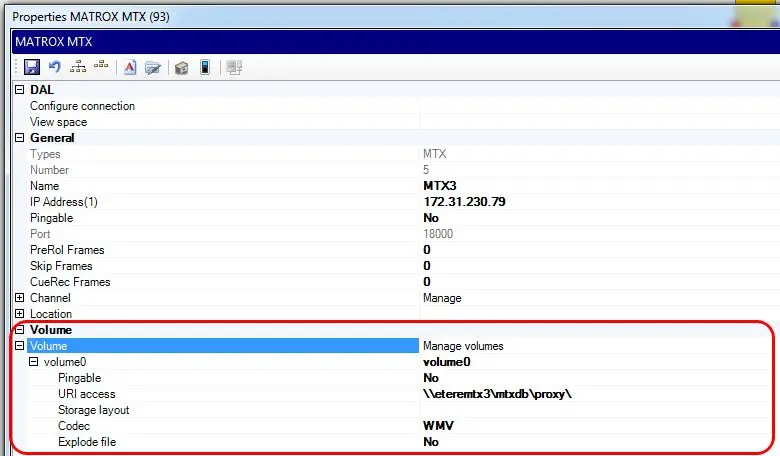The width and height of the screenshot is (780, 456).
Task: Collapse the General section
Action: pos(21,138)
